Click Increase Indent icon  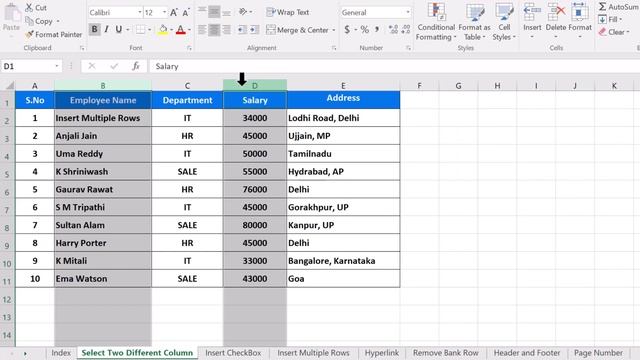click(254, 29)
